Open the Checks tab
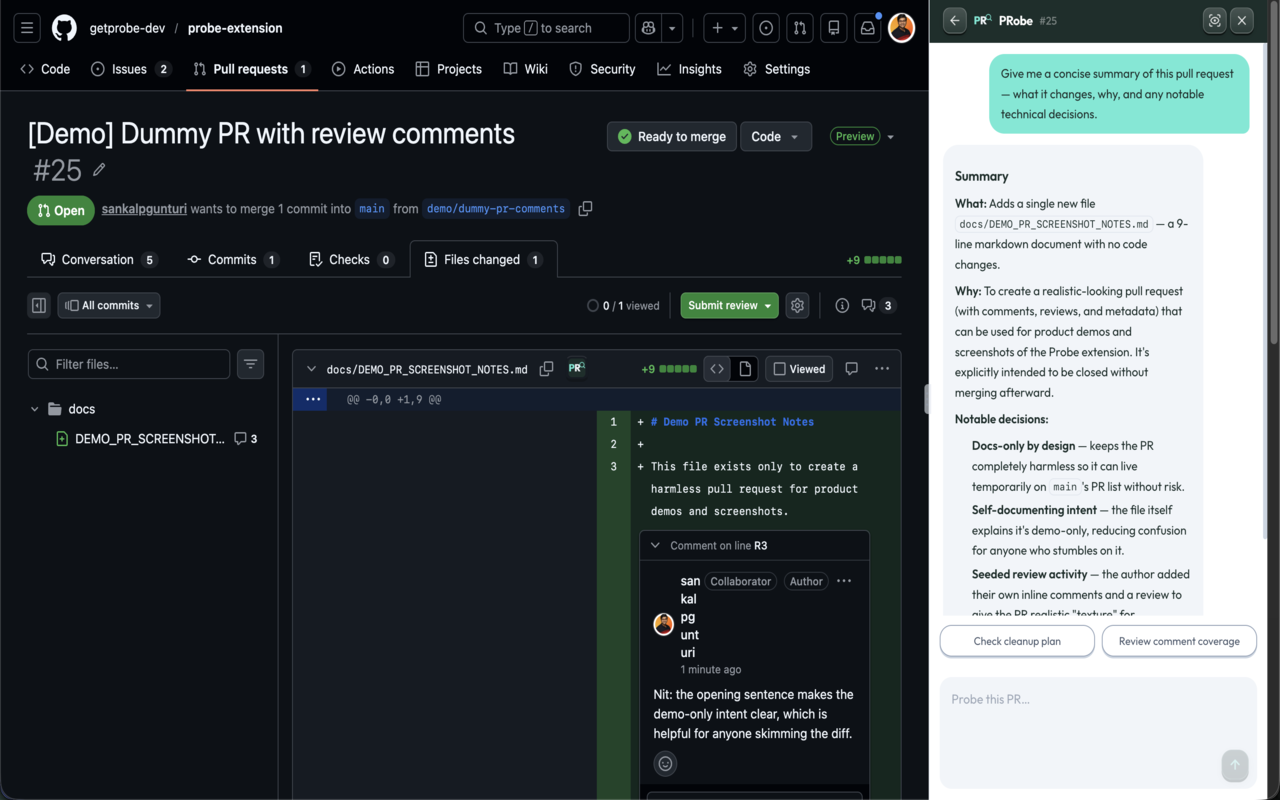The height and width of the screenshot is (800, 1280). pos(351,259)
